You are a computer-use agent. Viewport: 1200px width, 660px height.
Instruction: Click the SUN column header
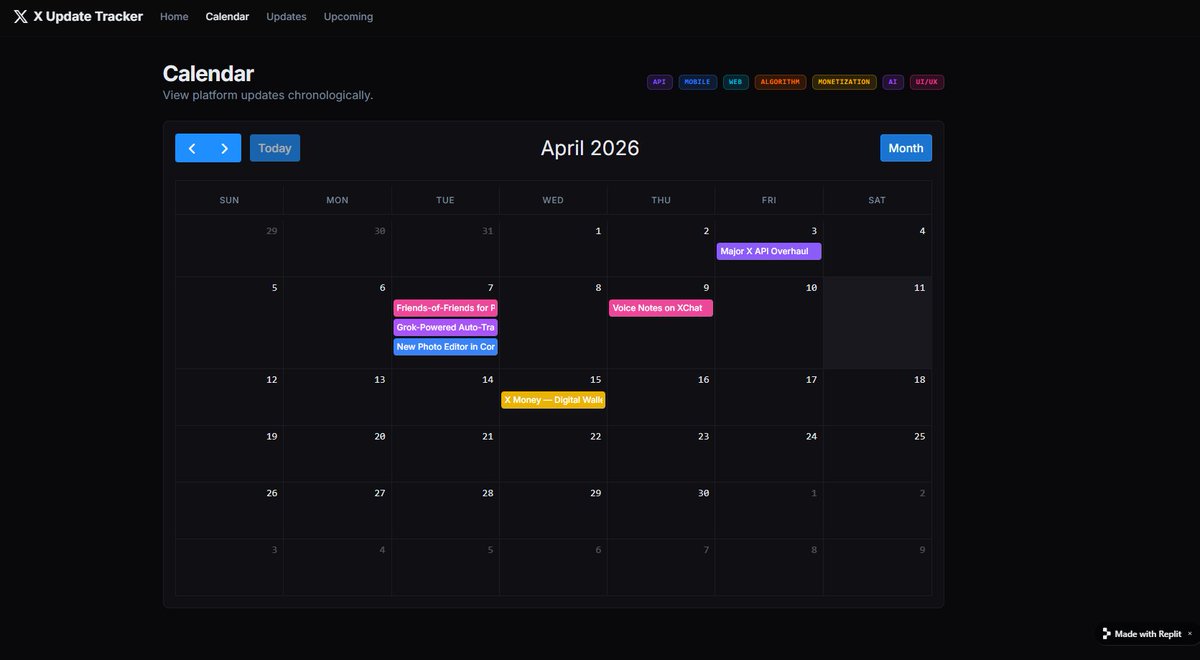(229, 200)
